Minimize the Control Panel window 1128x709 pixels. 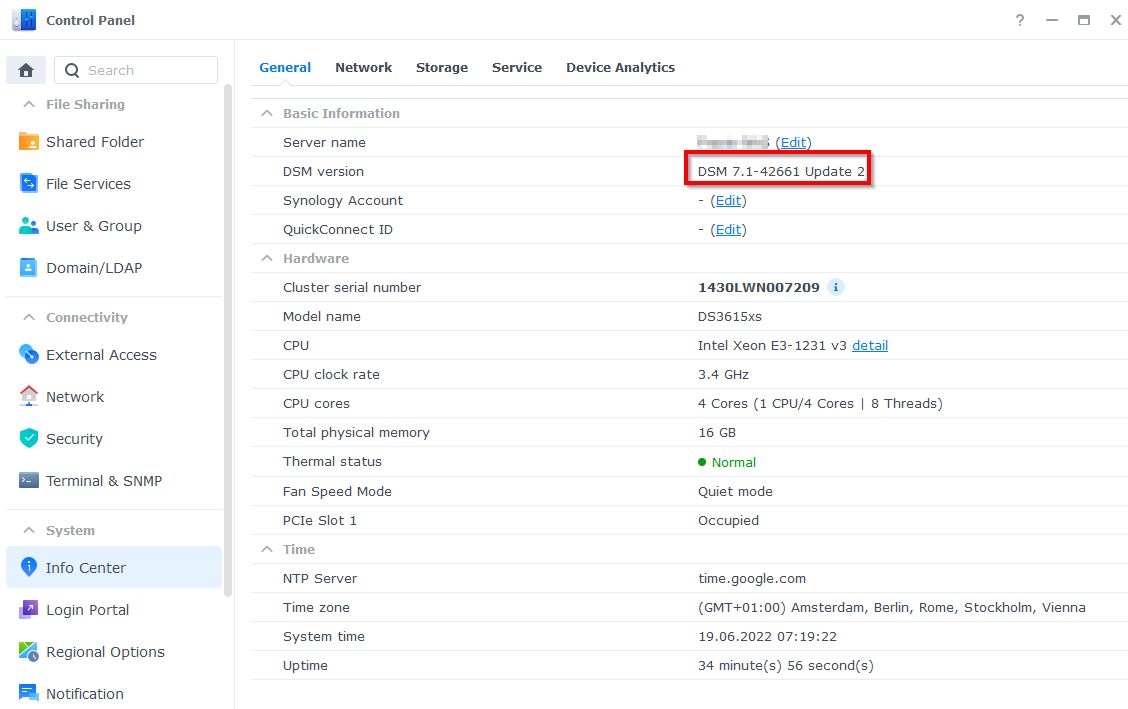(1052, 20)
